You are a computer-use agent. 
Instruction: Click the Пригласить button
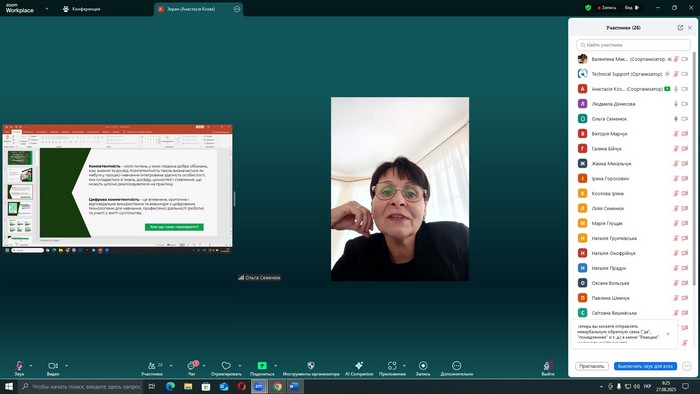coord(592,366)
